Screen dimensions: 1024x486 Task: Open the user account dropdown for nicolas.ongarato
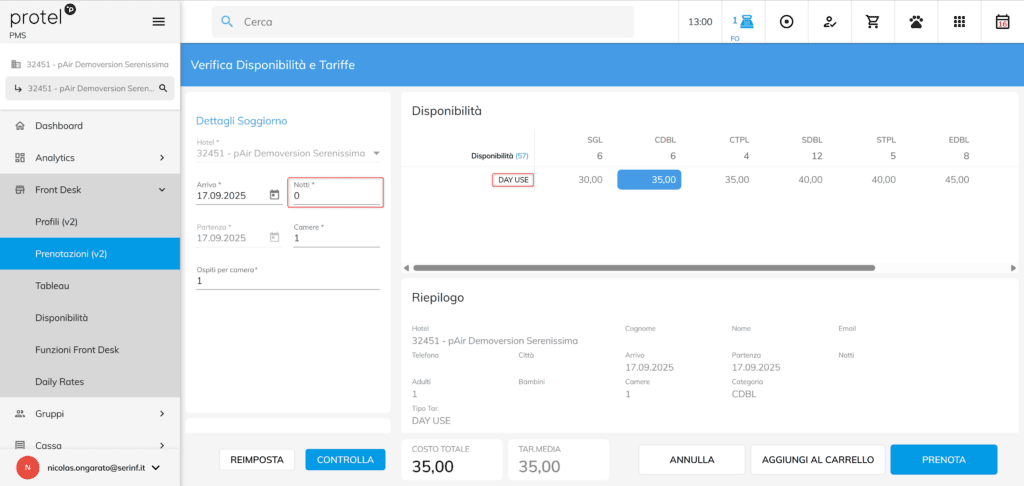tap(155, 467)
